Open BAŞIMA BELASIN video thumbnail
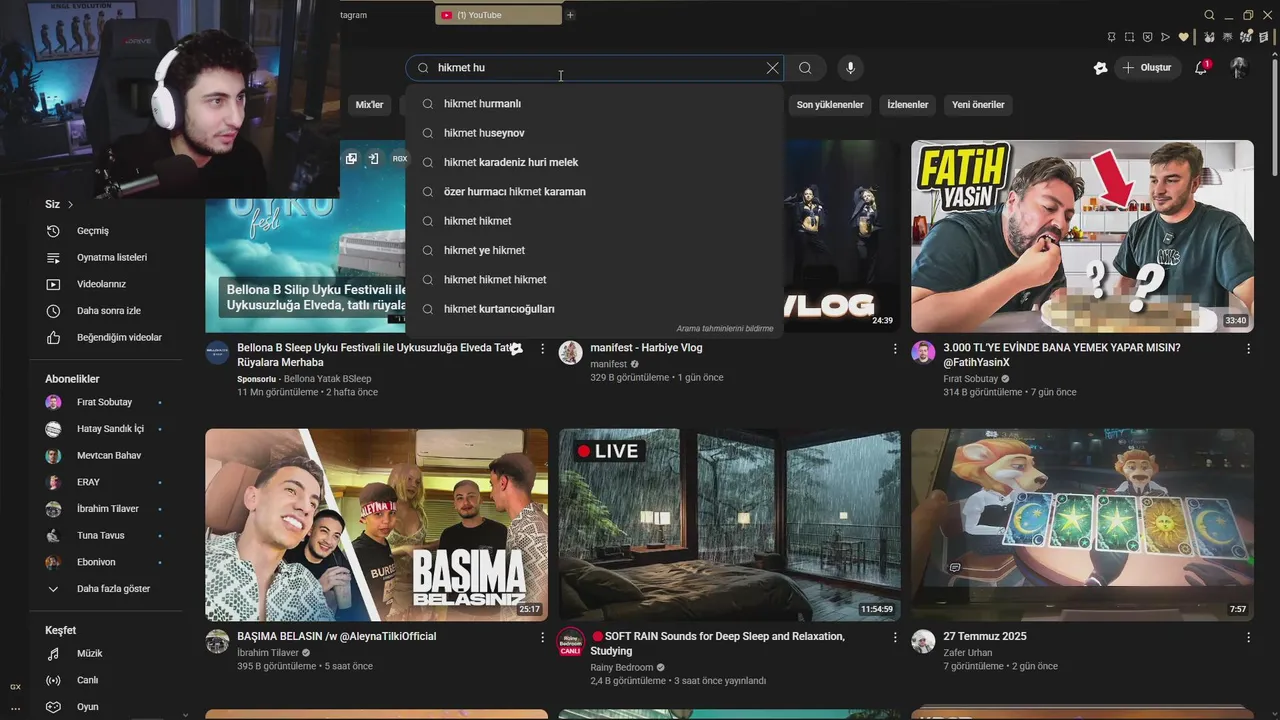Image resolution: width=1280 pixels, height=720 pixels. (x=377, y=525)
